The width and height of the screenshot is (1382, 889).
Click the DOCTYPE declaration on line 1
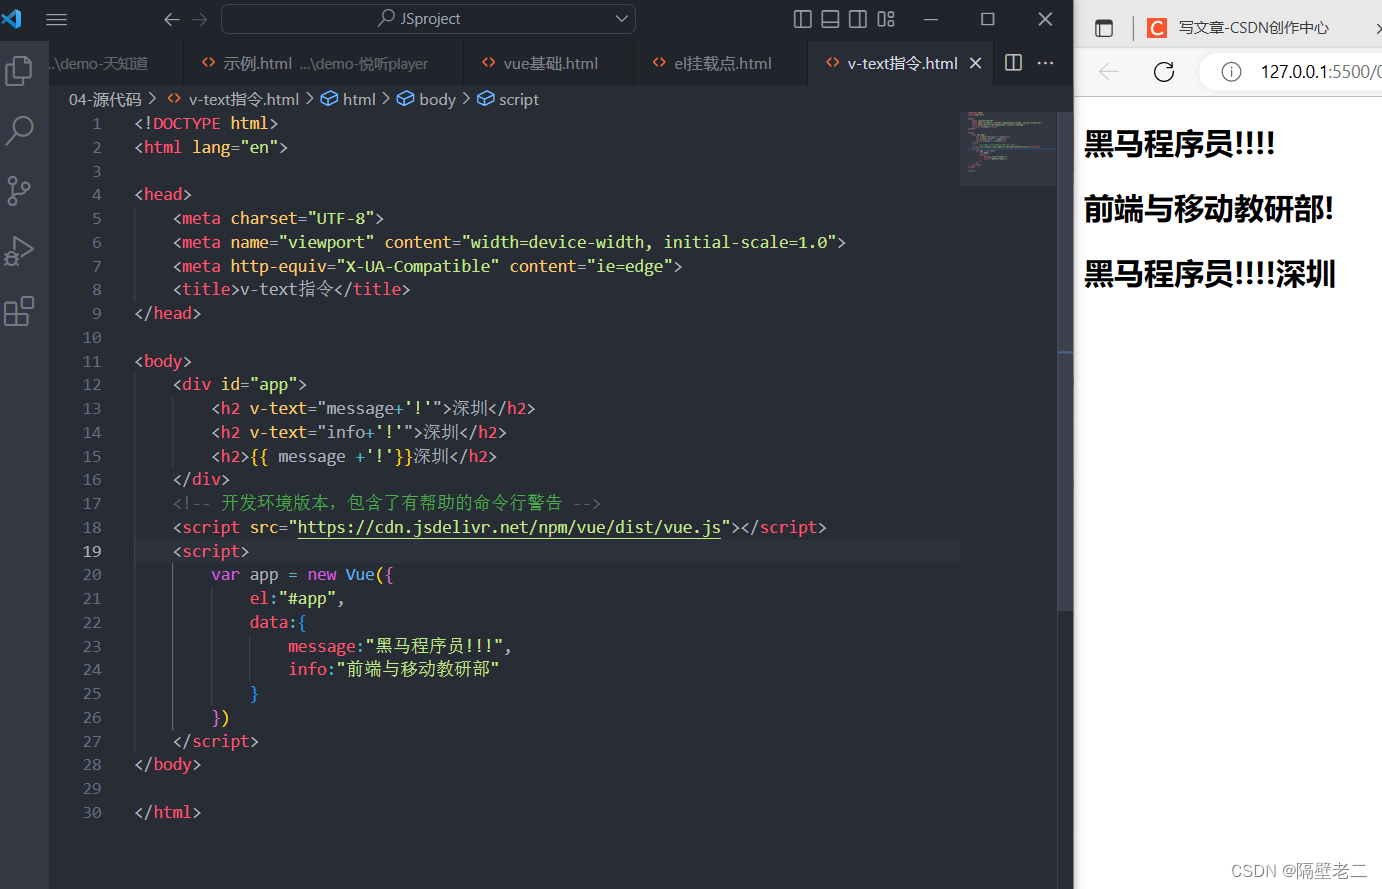[x=206, y=123]
